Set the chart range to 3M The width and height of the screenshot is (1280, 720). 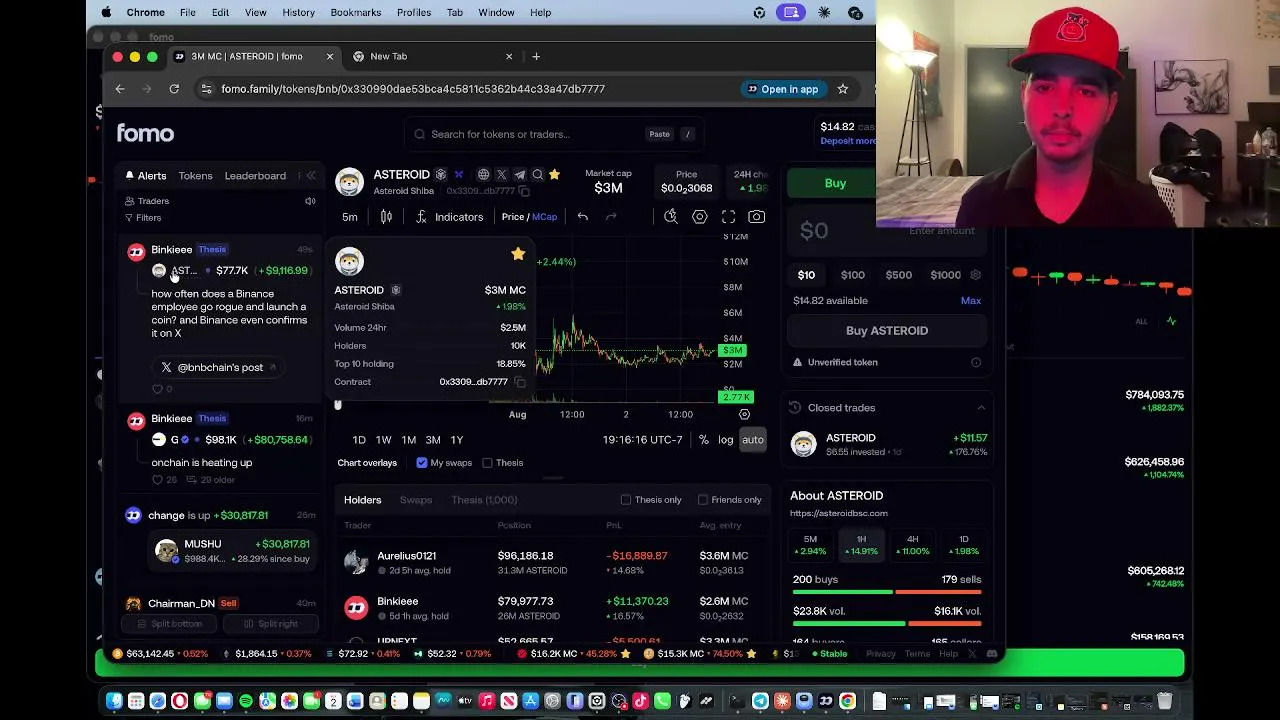tap(433, 440)
